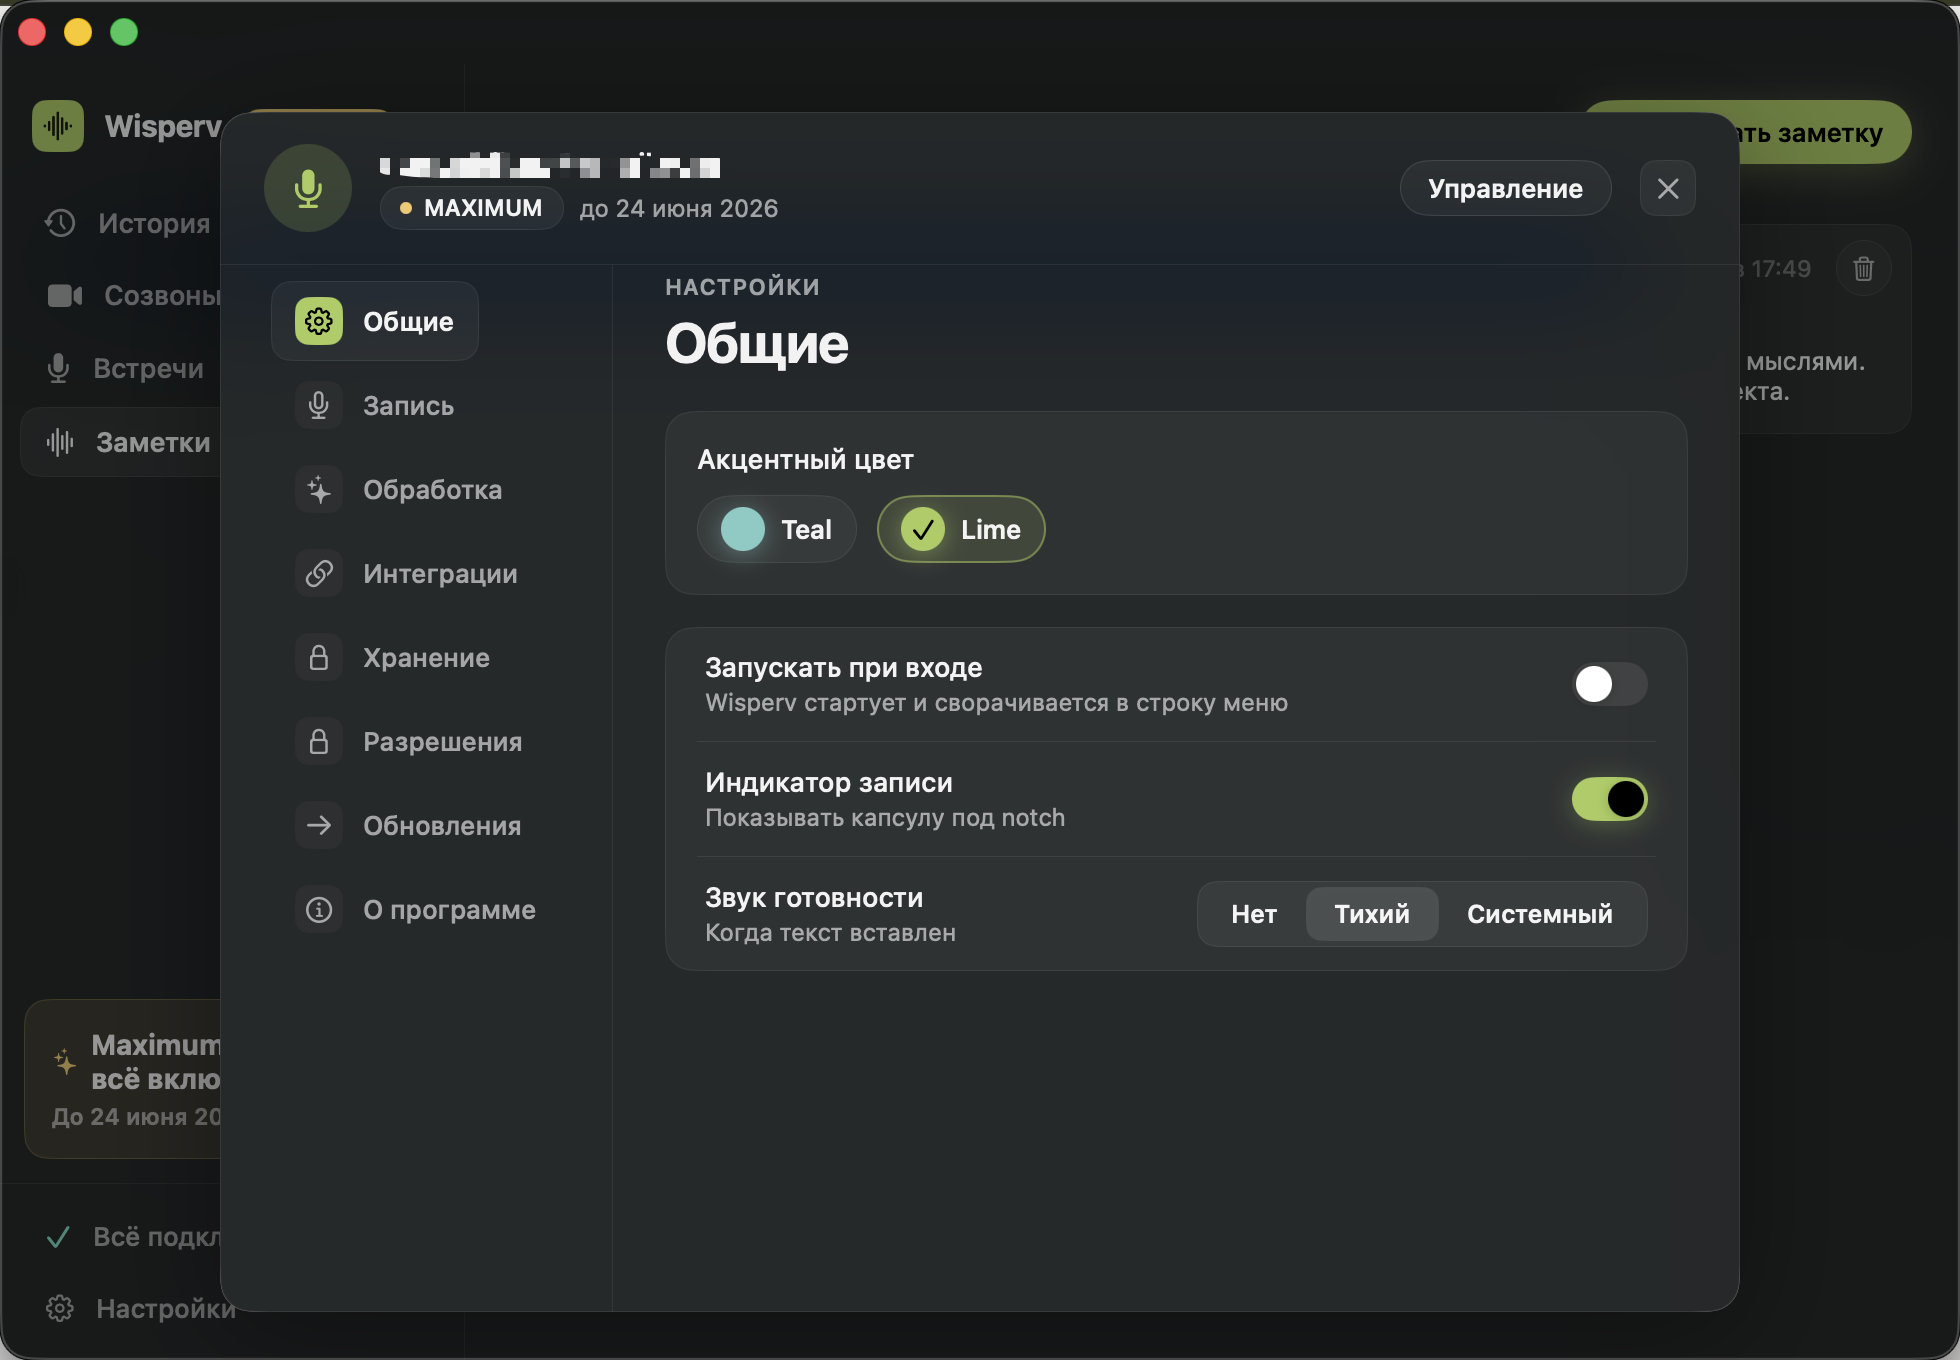This screenshot has height=1360, width=1960.
Task: Click the Maximum subscription card
Action: 124,1079
